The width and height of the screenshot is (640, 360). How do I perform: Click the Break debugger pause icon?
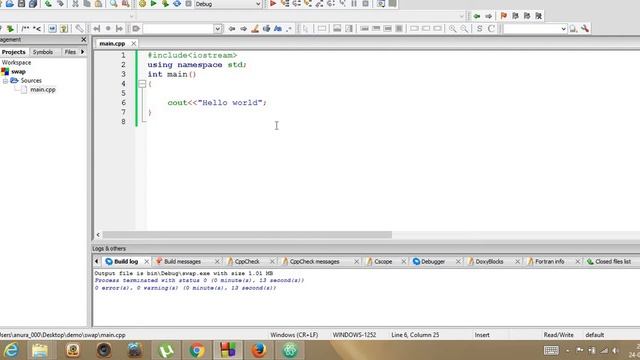(x=354, y=4)
